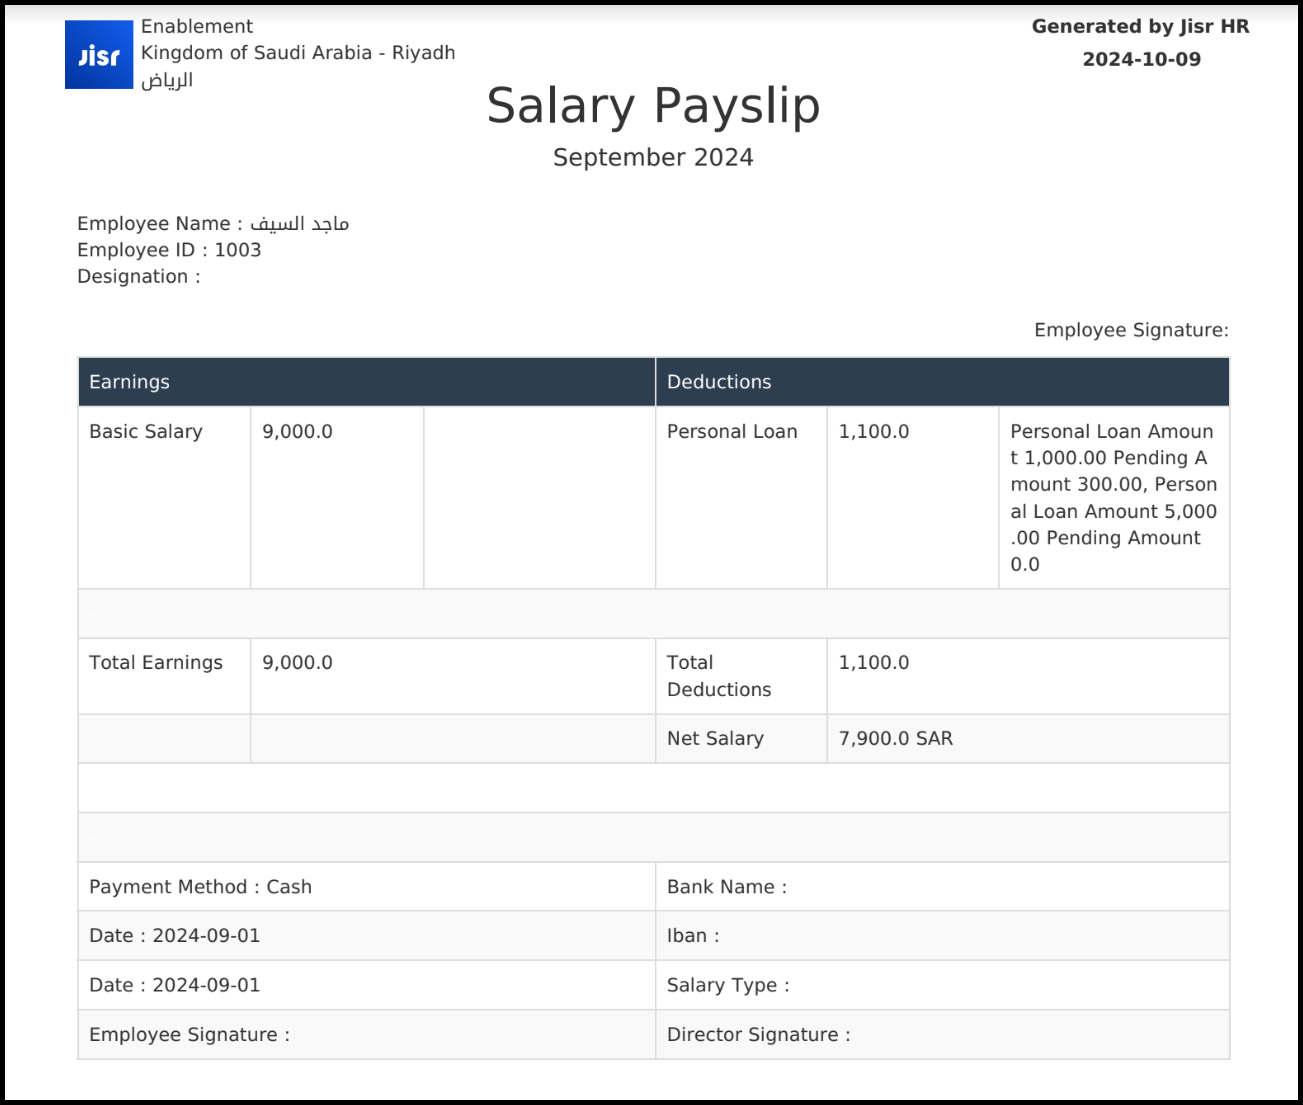Select the September 2024 period text

652,158
